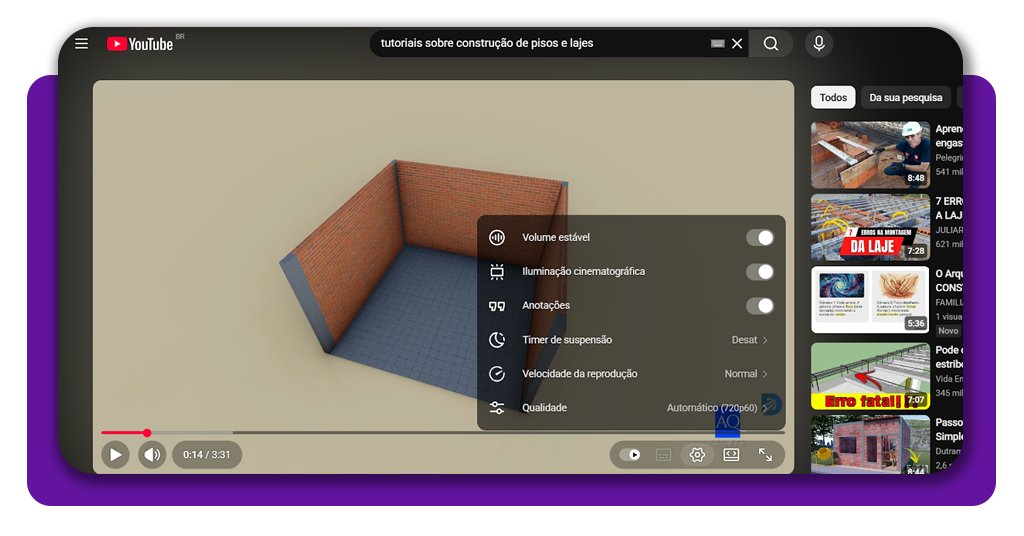Start voice search with microphone

click(x=819, y=44)
